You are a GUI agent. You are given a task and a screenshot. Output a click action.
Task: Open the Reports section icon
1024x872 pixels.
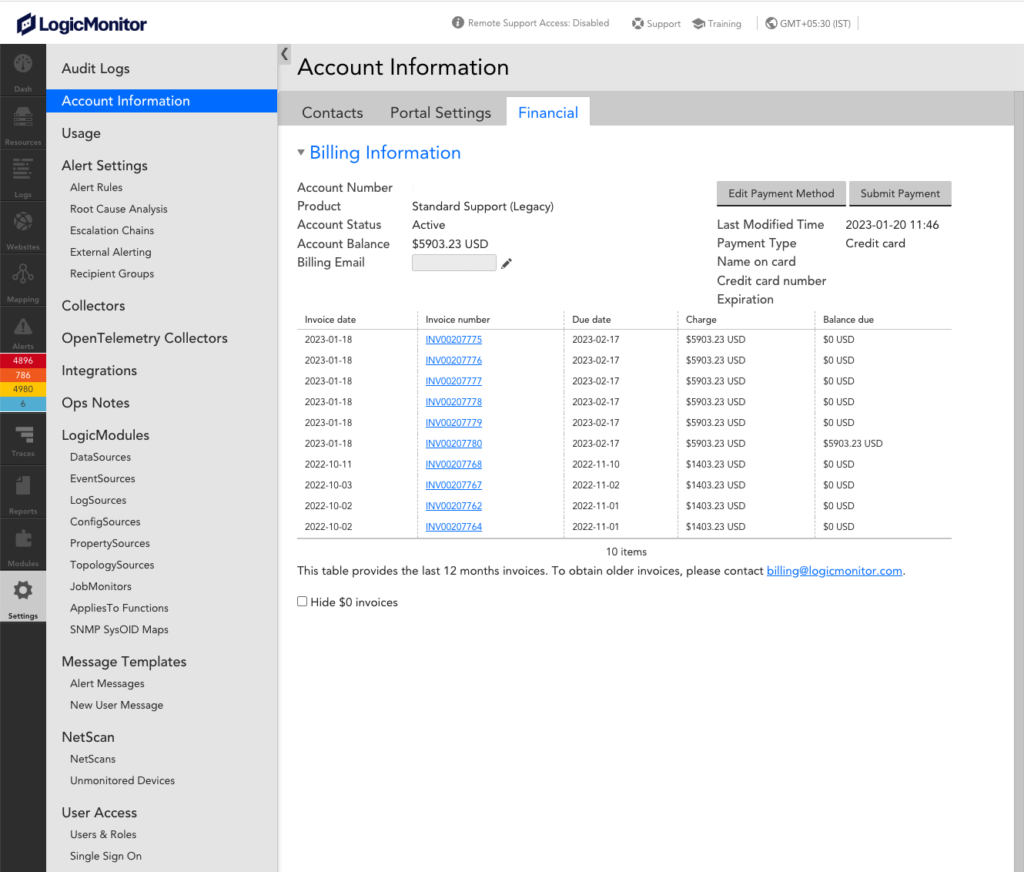coord(23,486)
